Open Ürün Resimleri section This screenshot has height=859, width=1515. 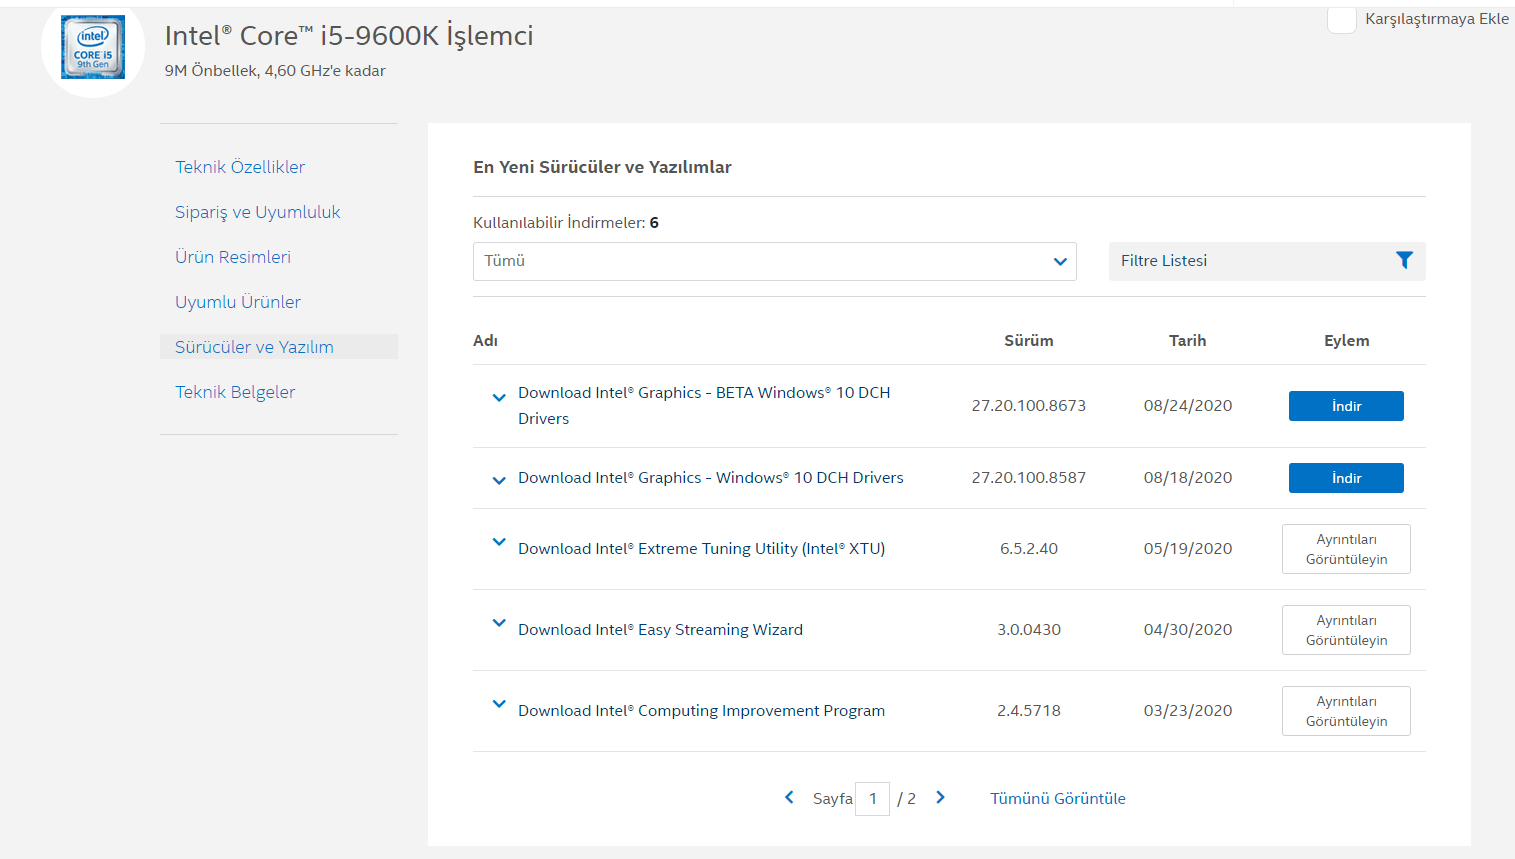click(x=233, y=257)
